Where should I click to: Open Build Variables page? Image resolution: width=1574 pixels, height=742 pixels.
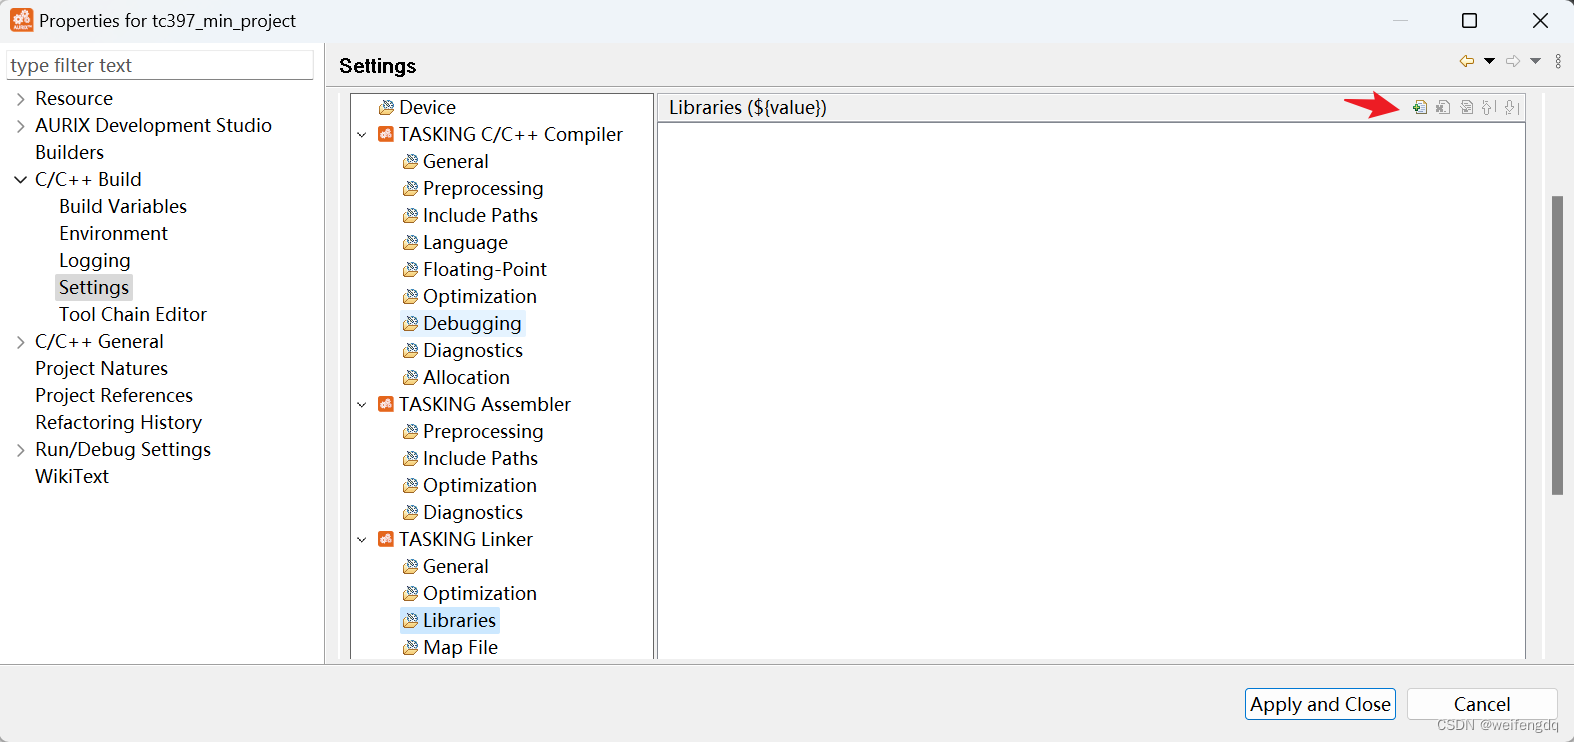[123, 206]
